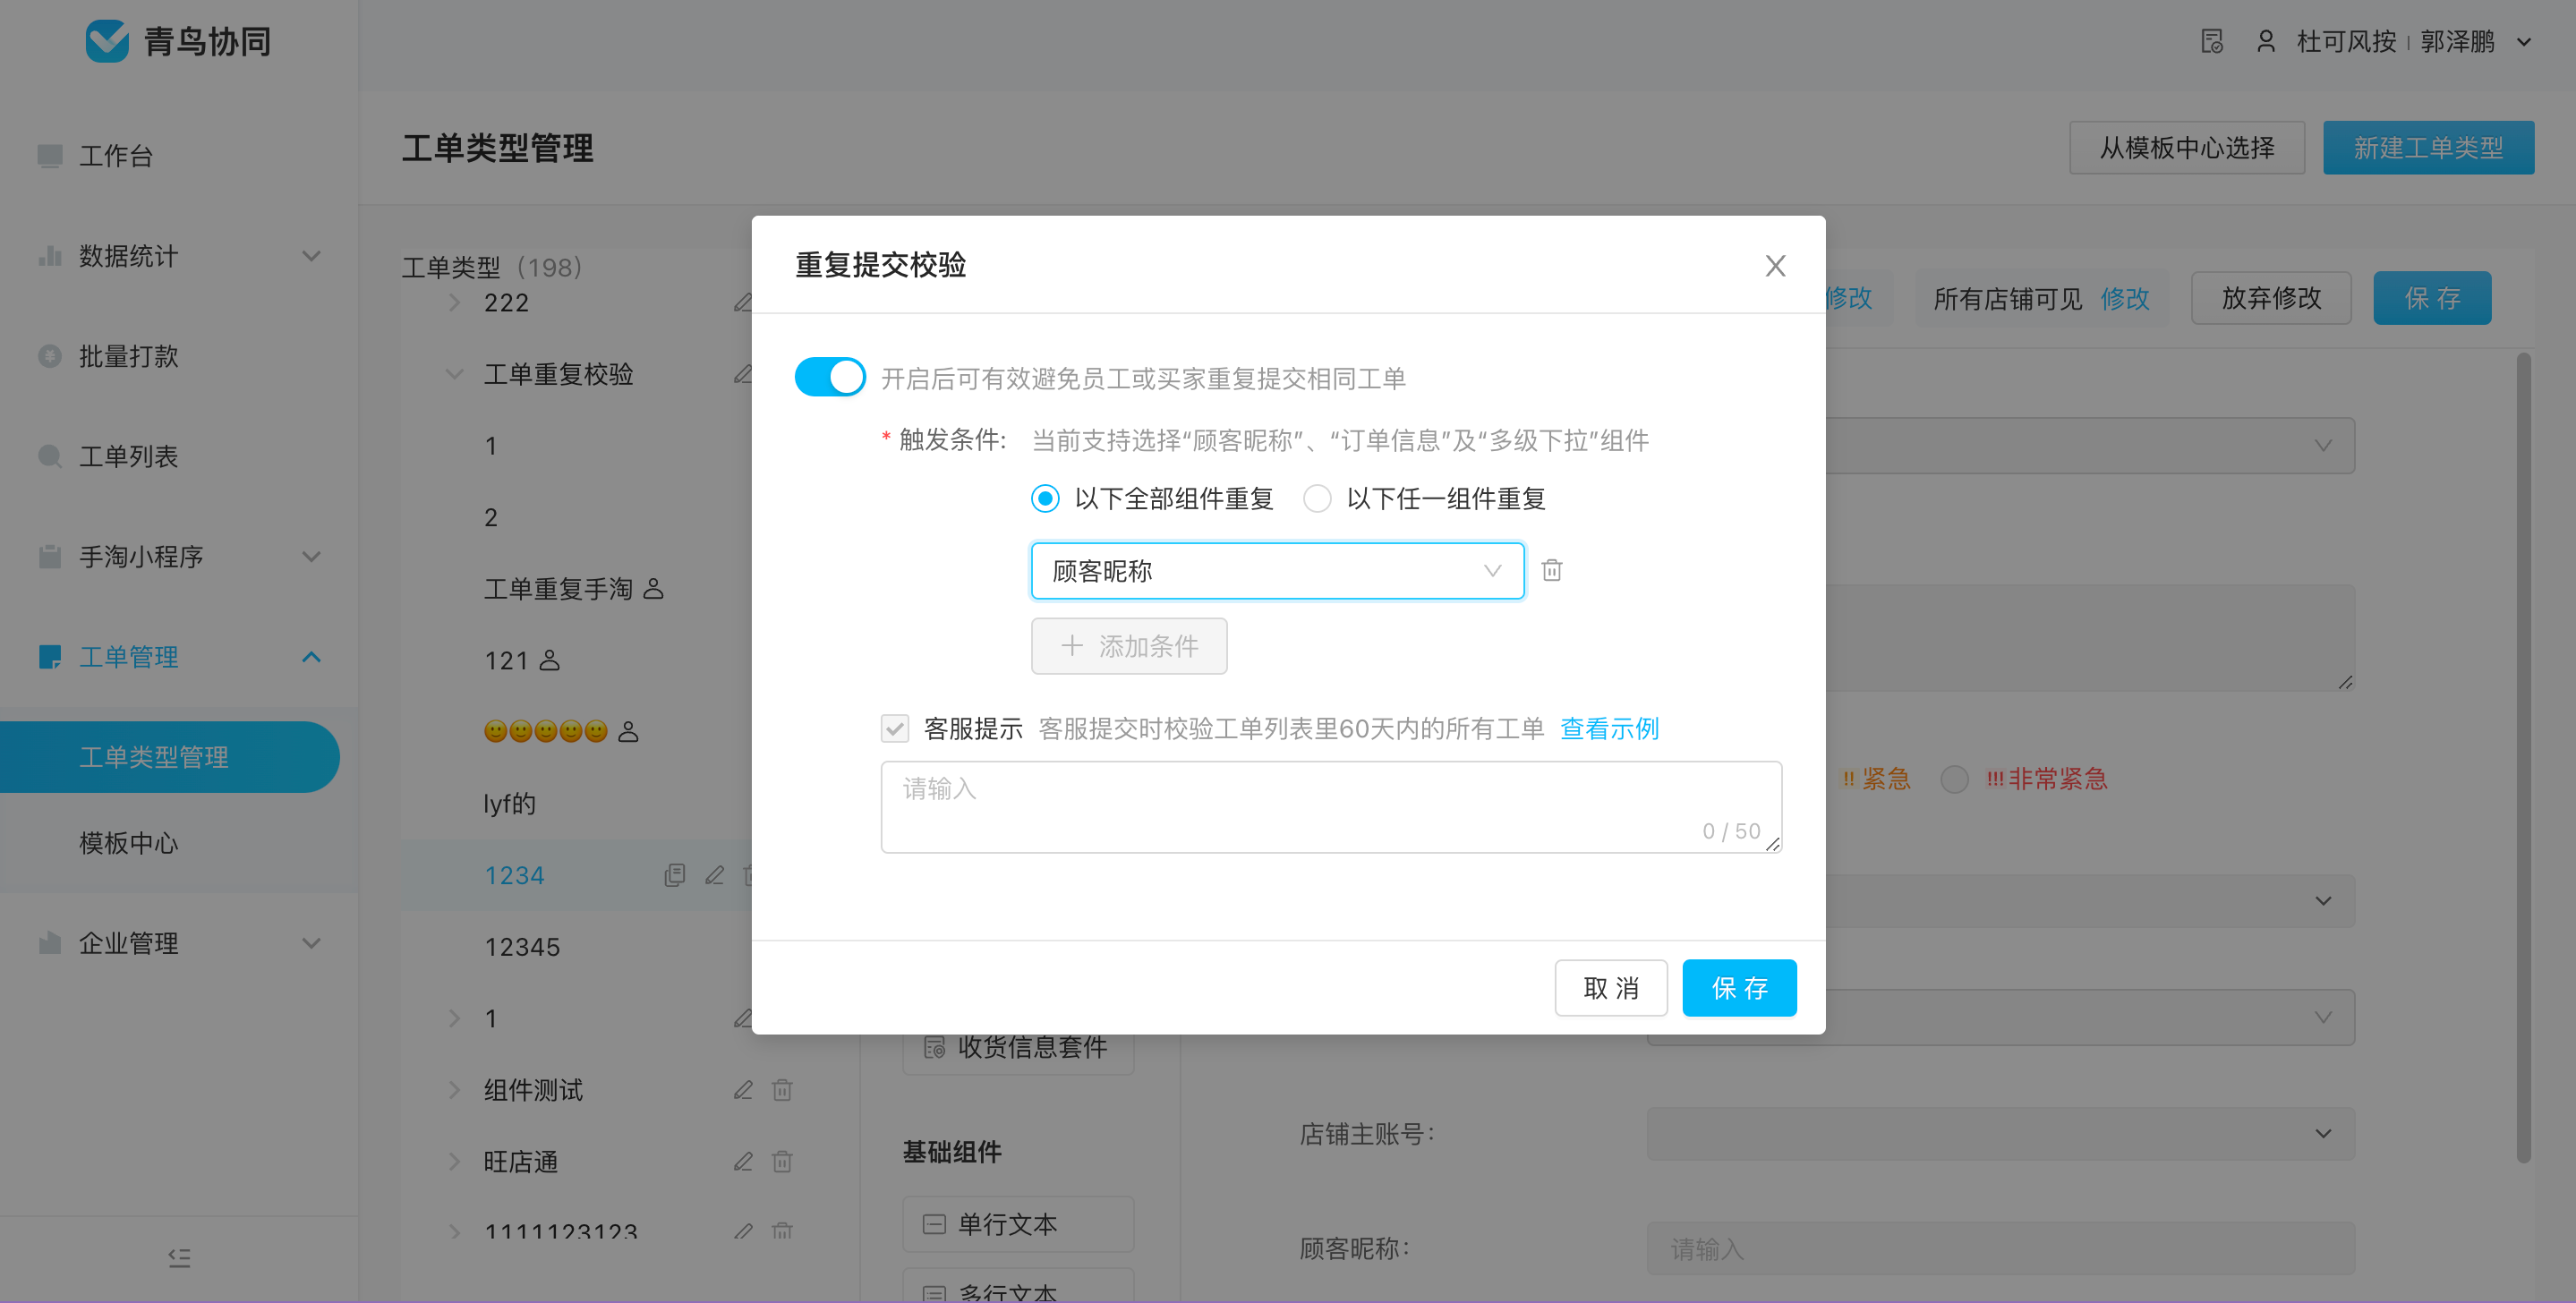This screenshot has width=2576, height=1303.
Task: Click the 青鸟协同 logo icon
Action: 106,41
